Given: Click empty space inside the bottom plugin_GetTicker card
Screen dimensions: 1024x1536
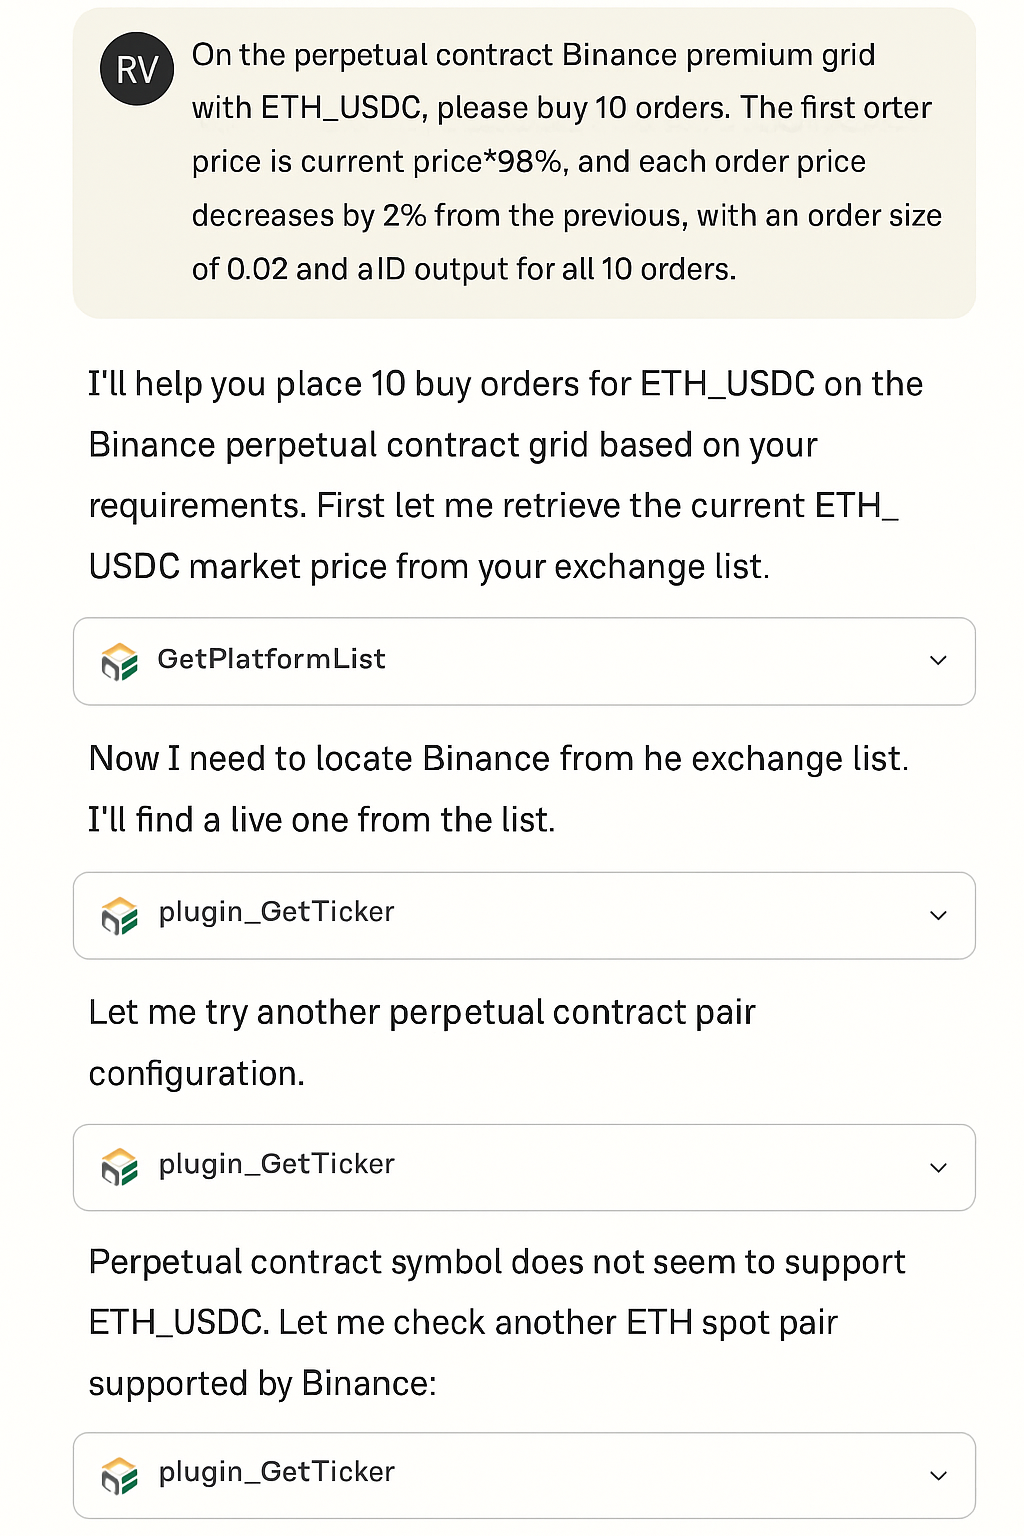Looking at the screenshot, I should [650, 1475].
